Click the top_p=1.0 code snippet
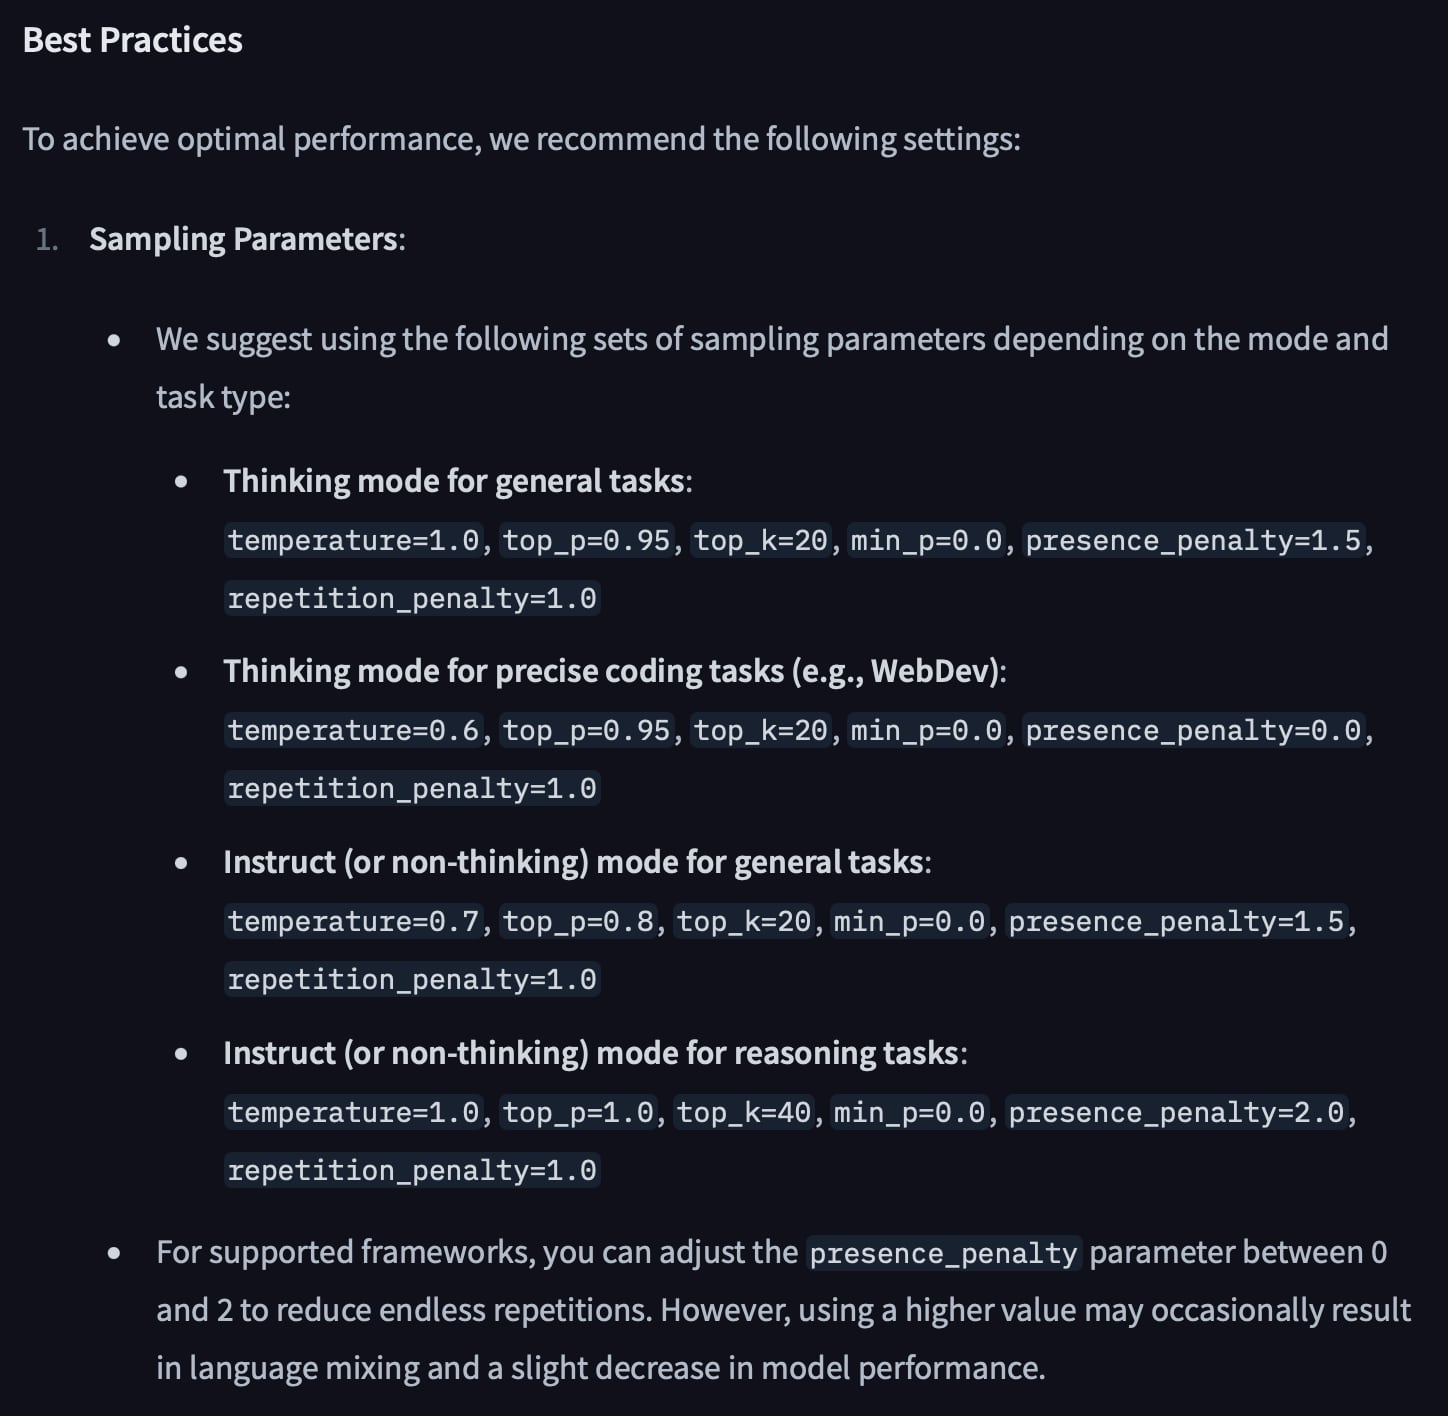 [578, 1112]
